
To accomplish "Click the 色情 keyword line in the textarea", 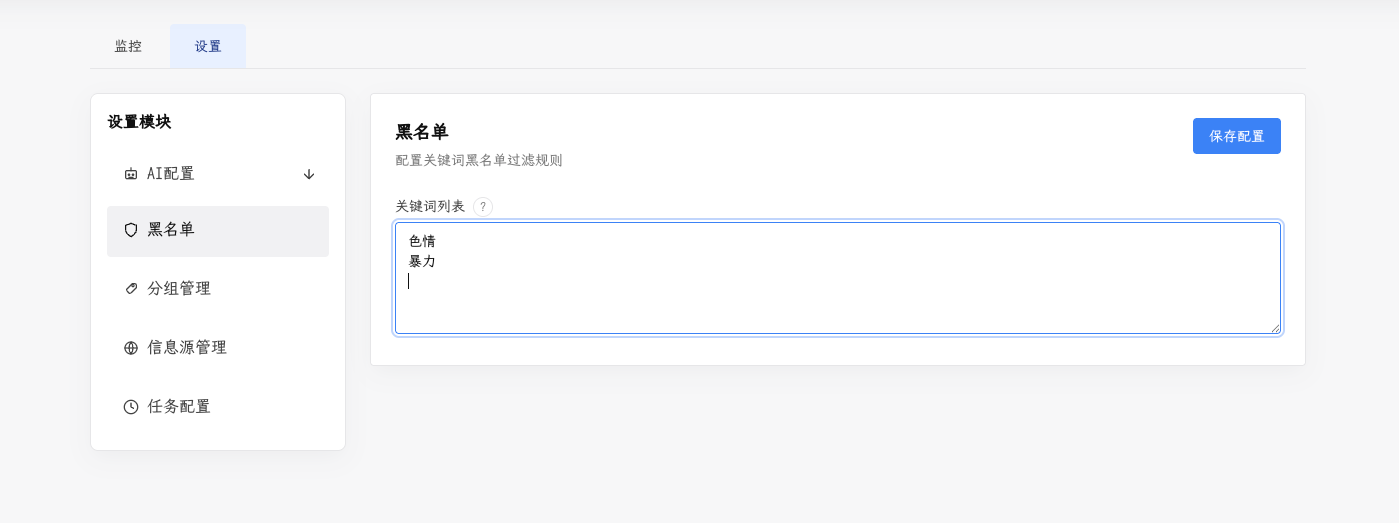I will [x=422, y=241].
